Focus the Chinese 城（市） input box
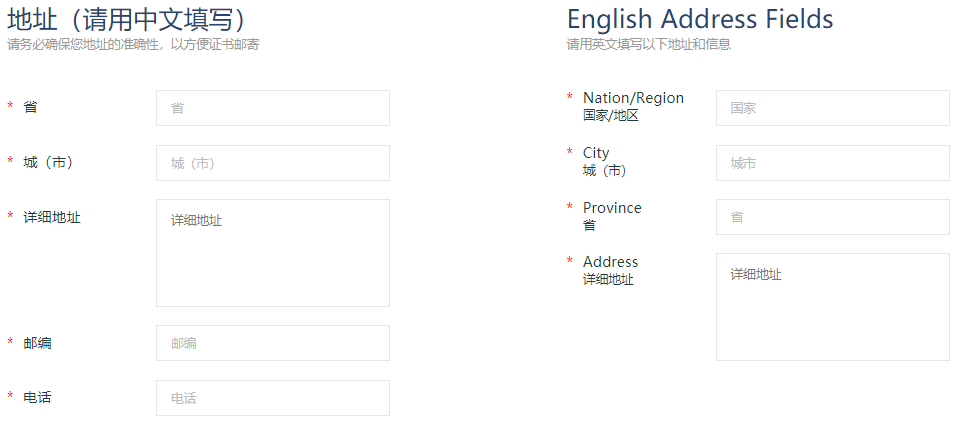Screen dimensions: 961x423 point(272,163)
